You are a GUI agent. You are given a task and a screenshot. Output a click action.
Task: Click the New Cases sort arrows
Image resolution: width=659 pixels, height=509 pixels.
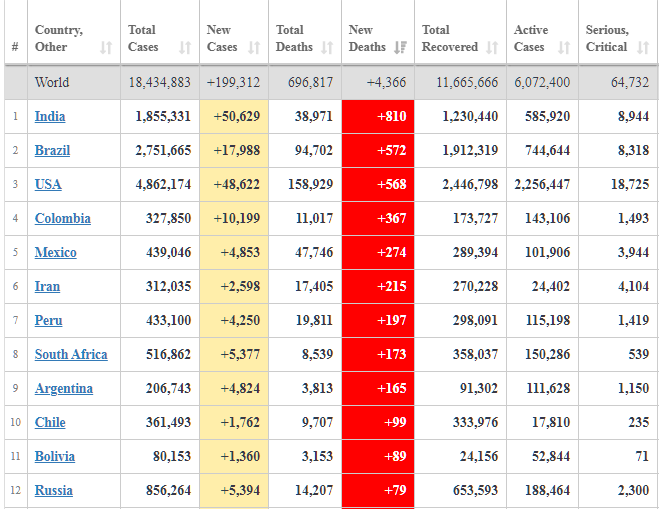[254, 47]
